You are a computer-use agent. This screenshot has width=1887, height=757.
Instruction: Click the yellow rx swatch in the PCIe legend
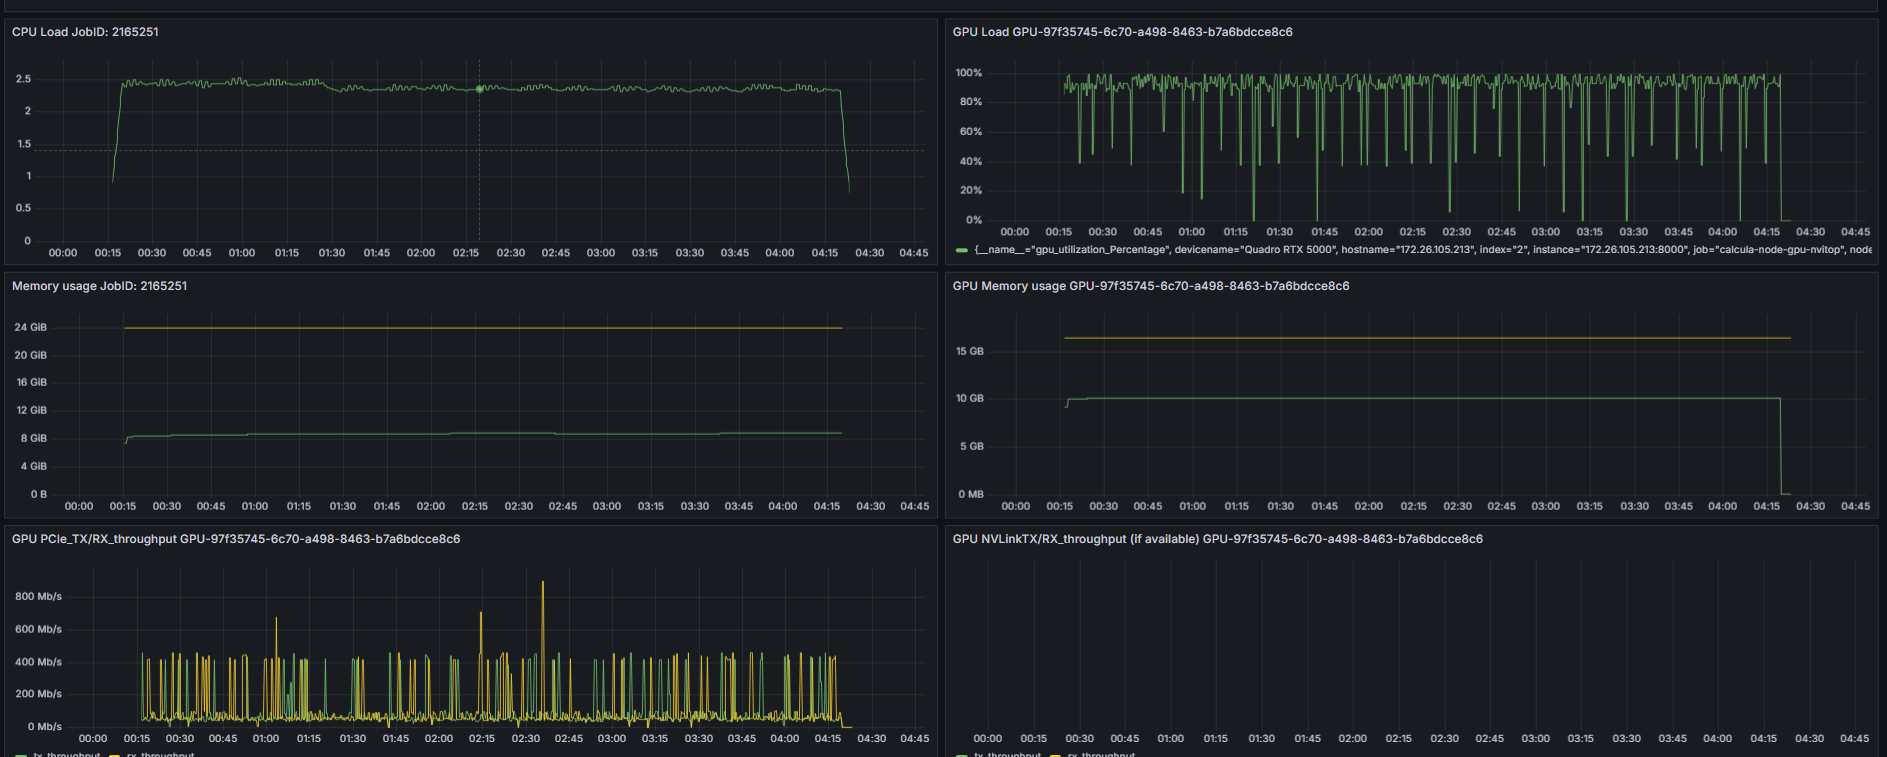115,755
